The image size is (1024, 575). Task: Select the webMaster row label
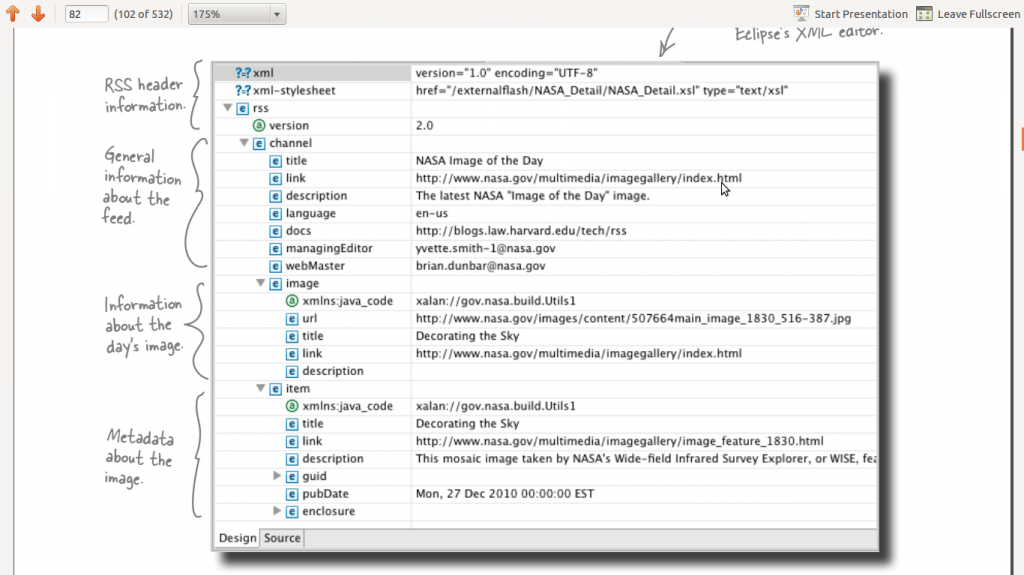click(315, 266)
